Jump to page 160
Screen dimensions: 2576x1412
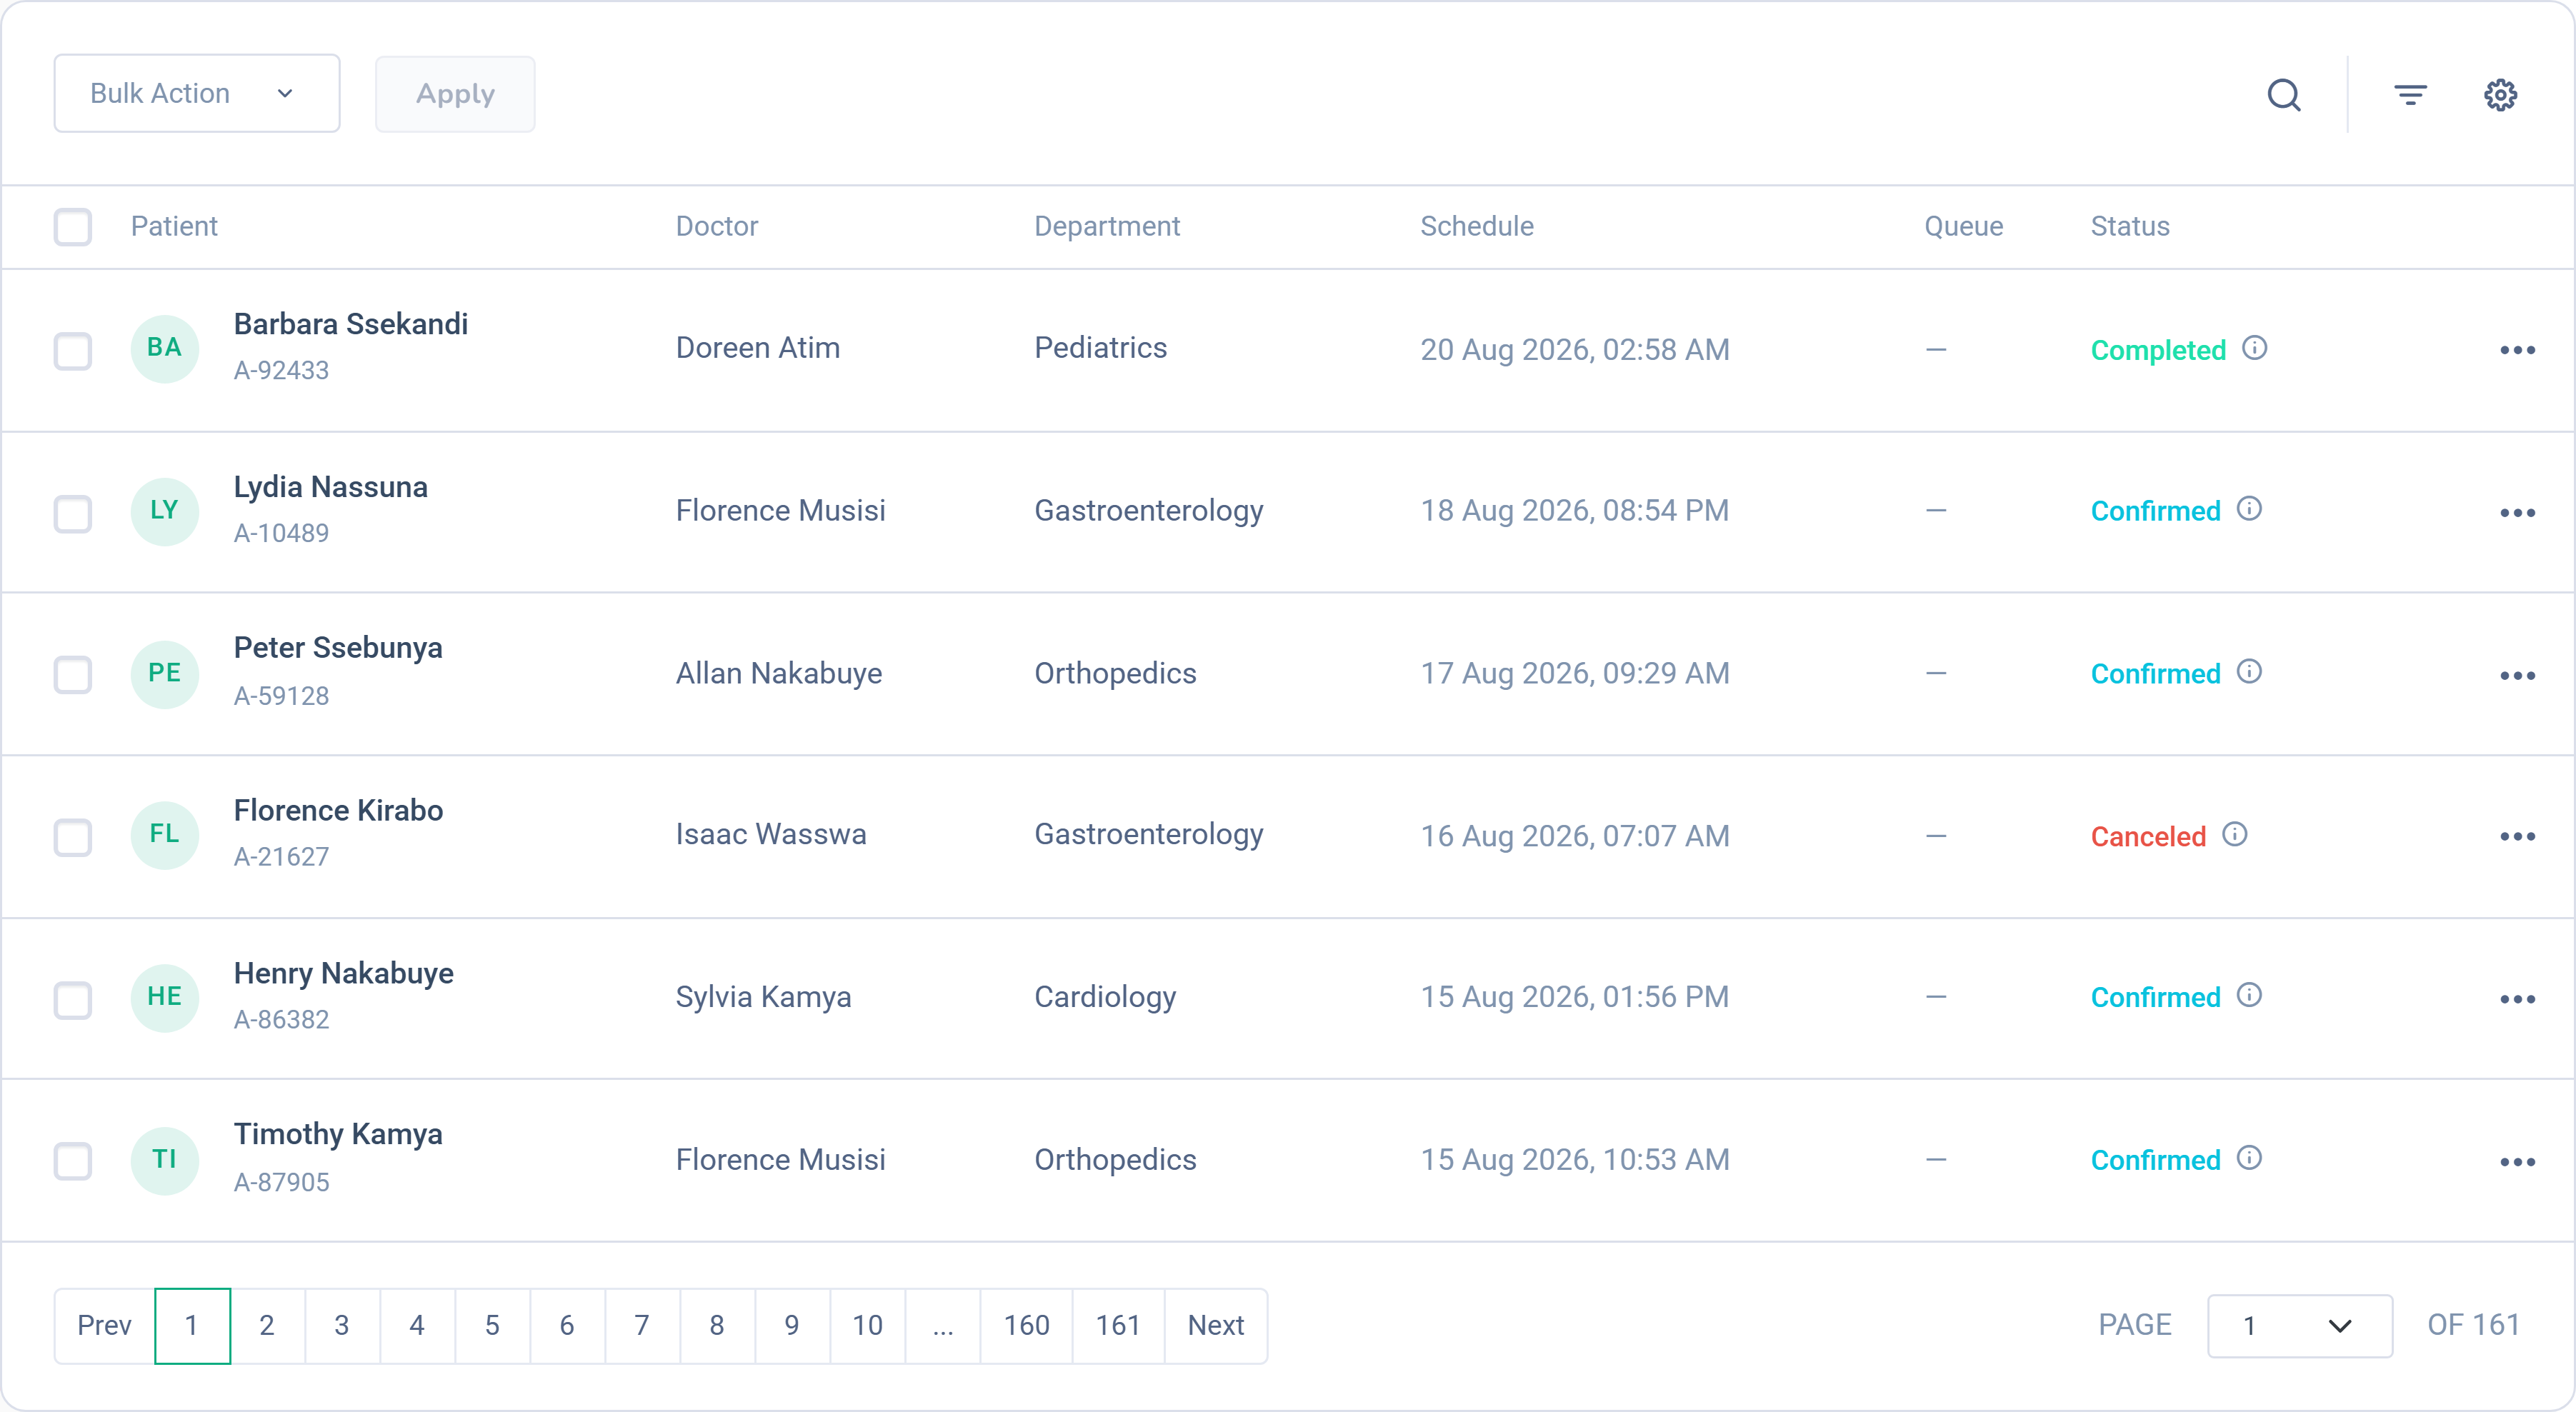1026,1326
